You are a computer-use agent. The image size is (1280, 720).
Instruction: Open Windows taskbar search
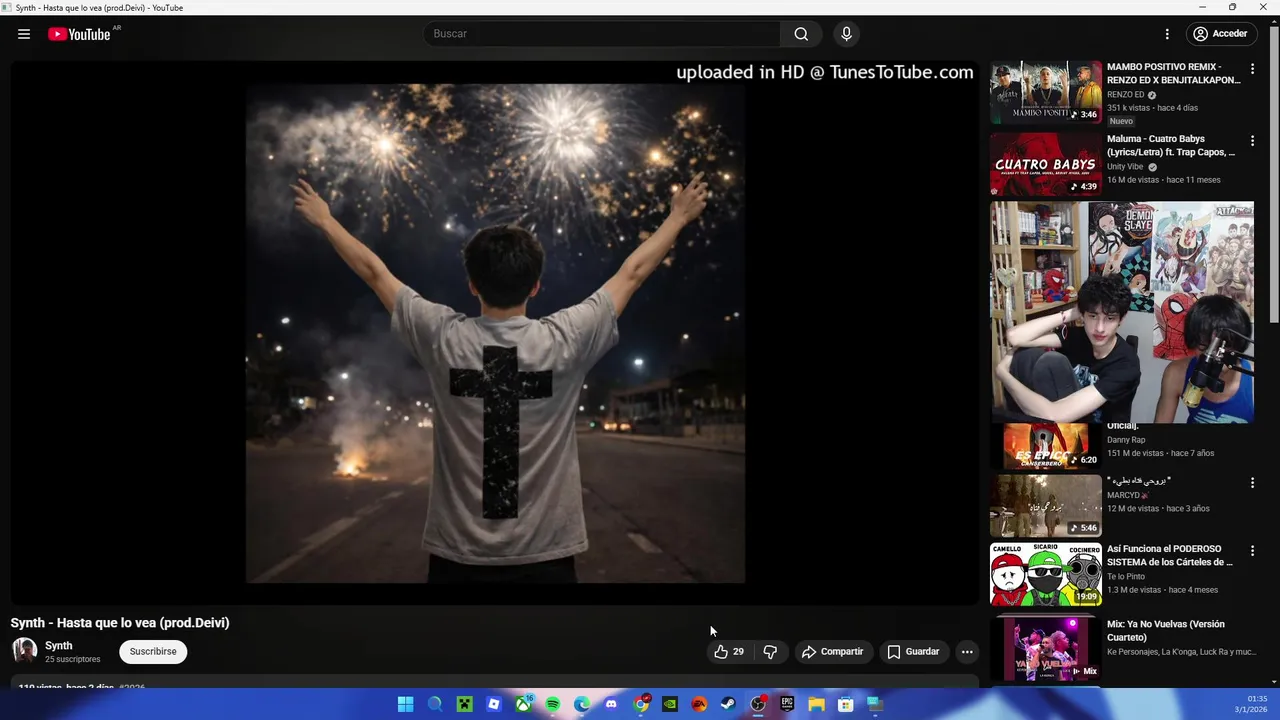coord(435,704)
